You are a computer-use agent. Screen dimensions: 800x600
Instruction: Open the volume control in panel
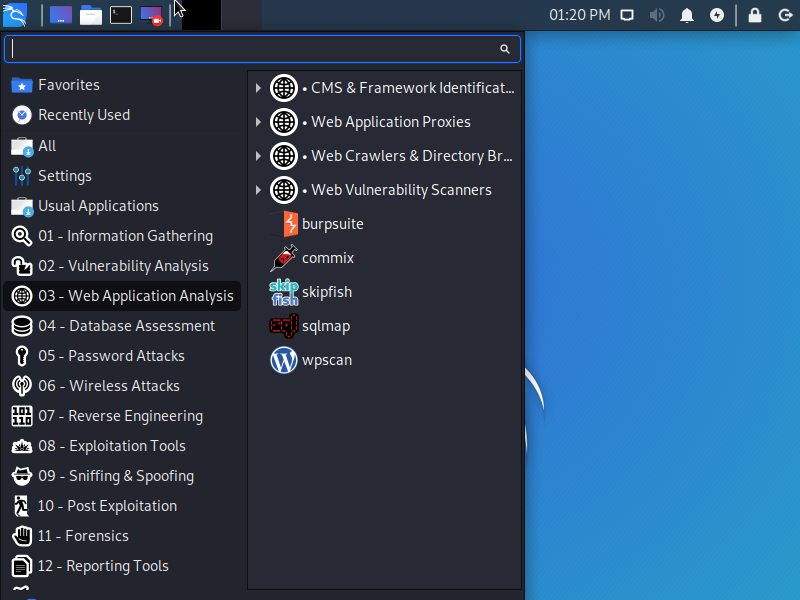pyautogui.click(x=657, y=15)
